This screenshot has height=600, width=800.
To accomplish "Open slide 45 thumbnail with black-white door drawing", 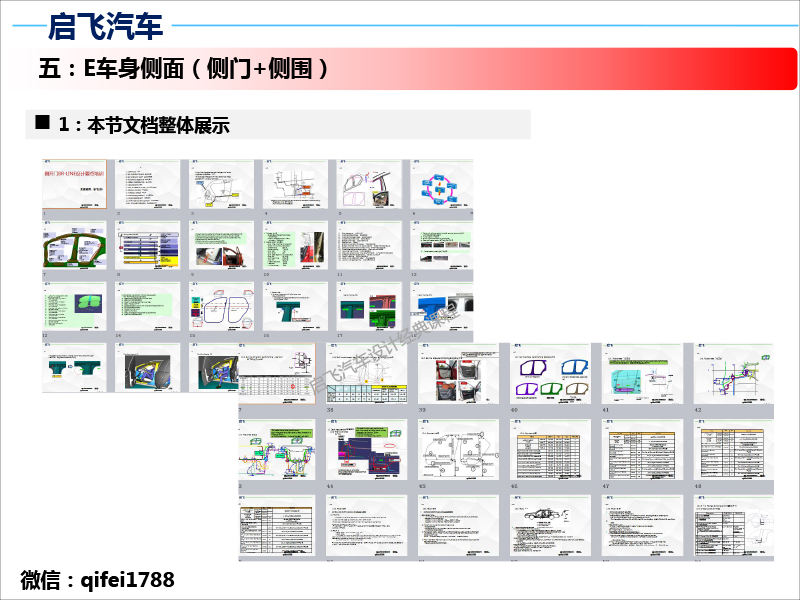I will (458, 449).
